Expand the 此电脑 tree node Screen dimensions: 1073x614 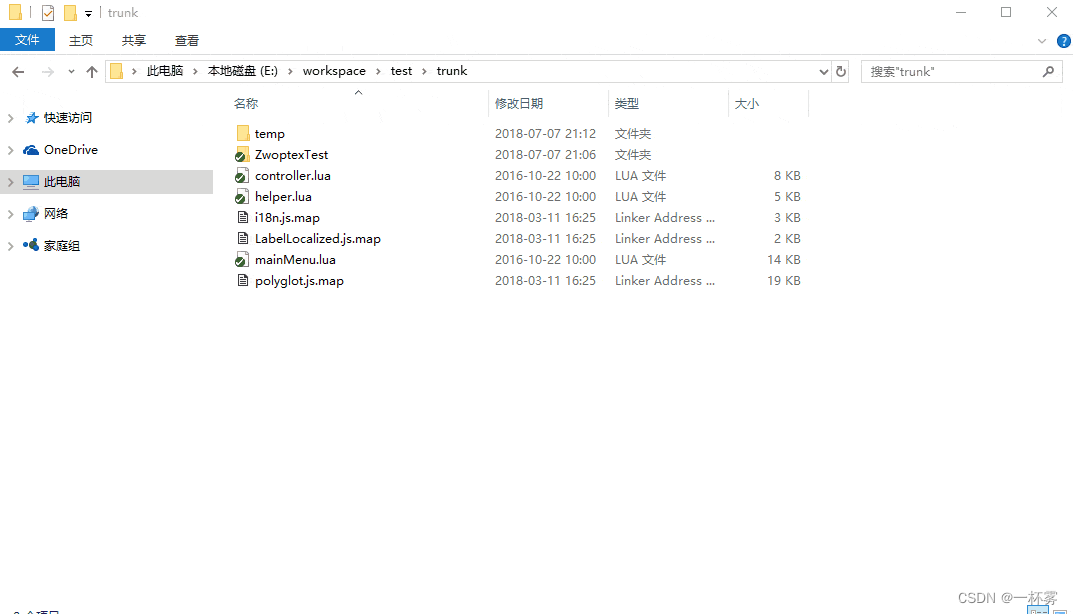pyautogui.click(x=10, y=182)
